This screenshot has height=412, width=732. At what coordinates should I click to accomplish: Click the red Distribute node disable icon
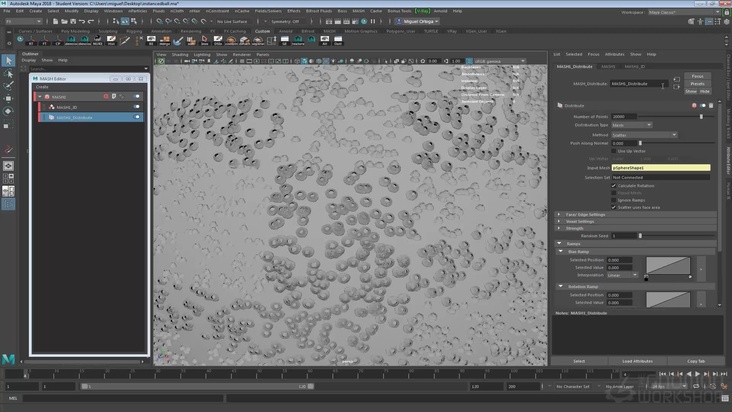(694, 105)
